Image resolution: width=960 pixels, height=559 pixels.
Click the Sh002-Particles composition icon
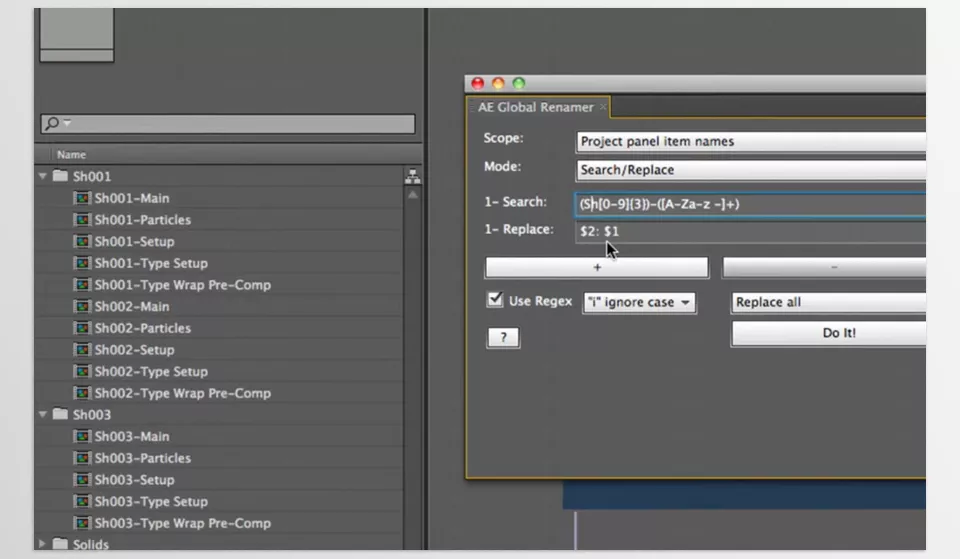[82, 328]
